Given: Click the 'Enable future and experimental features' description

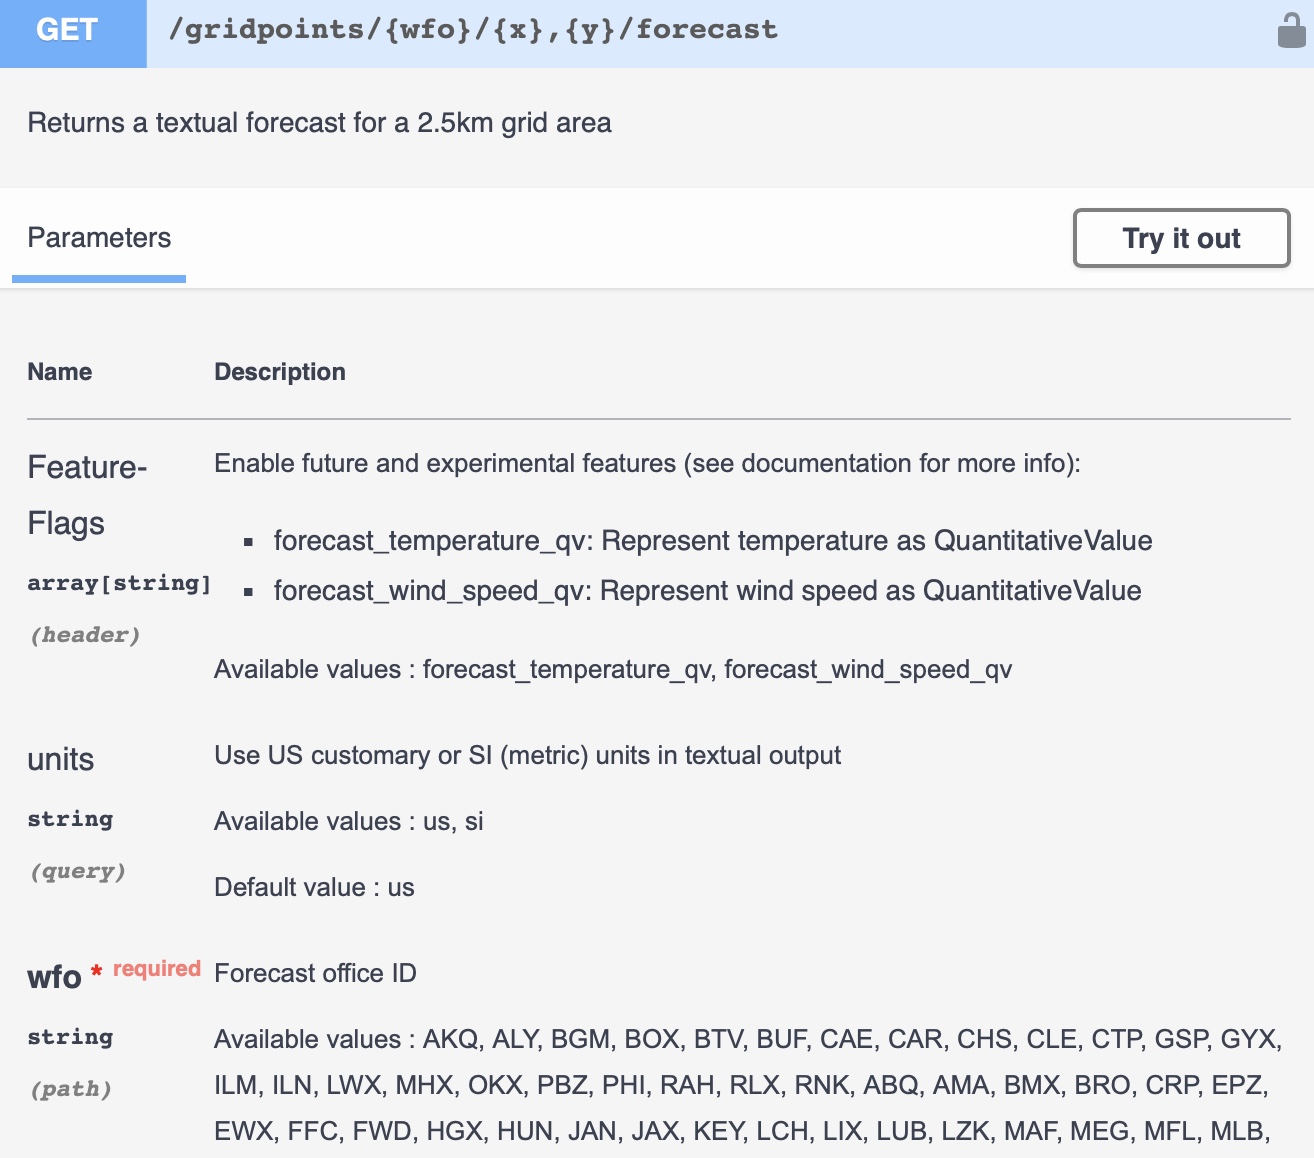Looking at the screenshot, I should pyautogui.click(x=647, y=463).
